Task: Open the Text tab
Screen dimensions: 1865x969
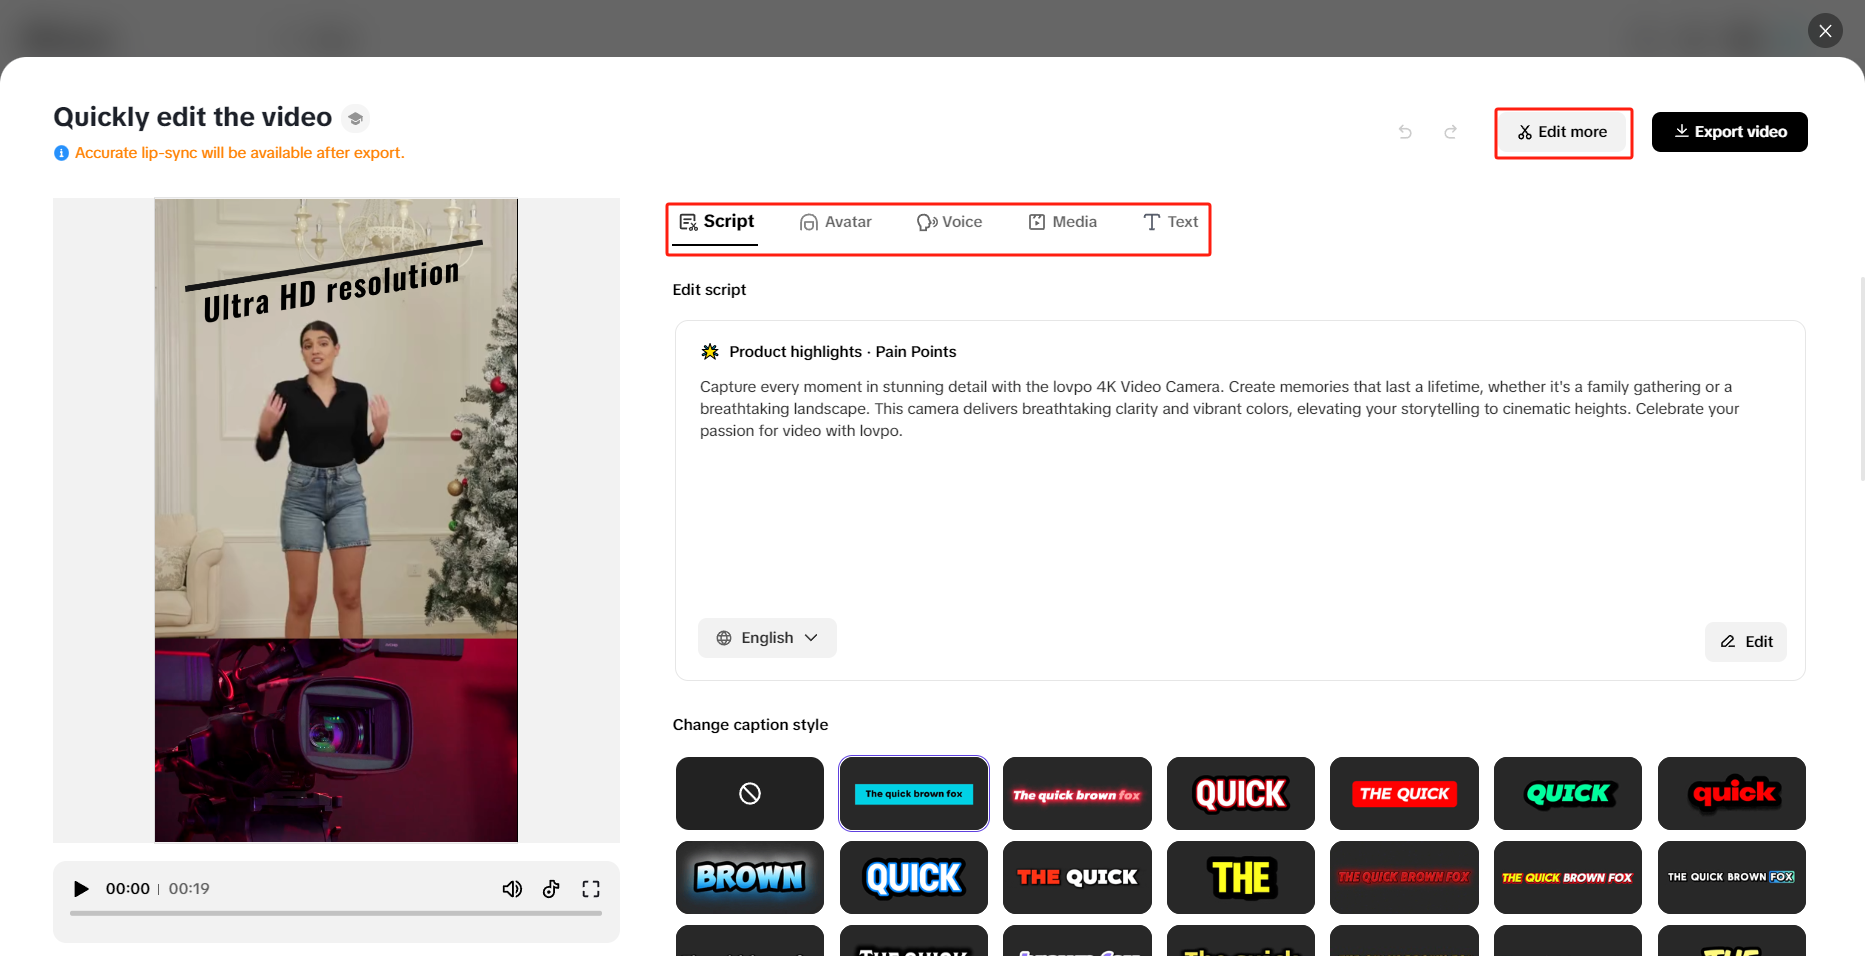Action: tap(1170, 221)
